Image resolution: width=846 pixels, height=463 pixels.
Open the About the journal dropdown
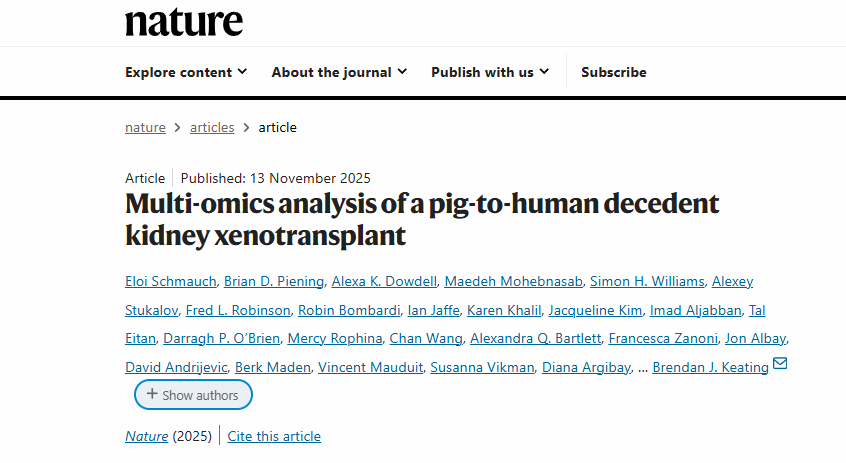[339, 72]
